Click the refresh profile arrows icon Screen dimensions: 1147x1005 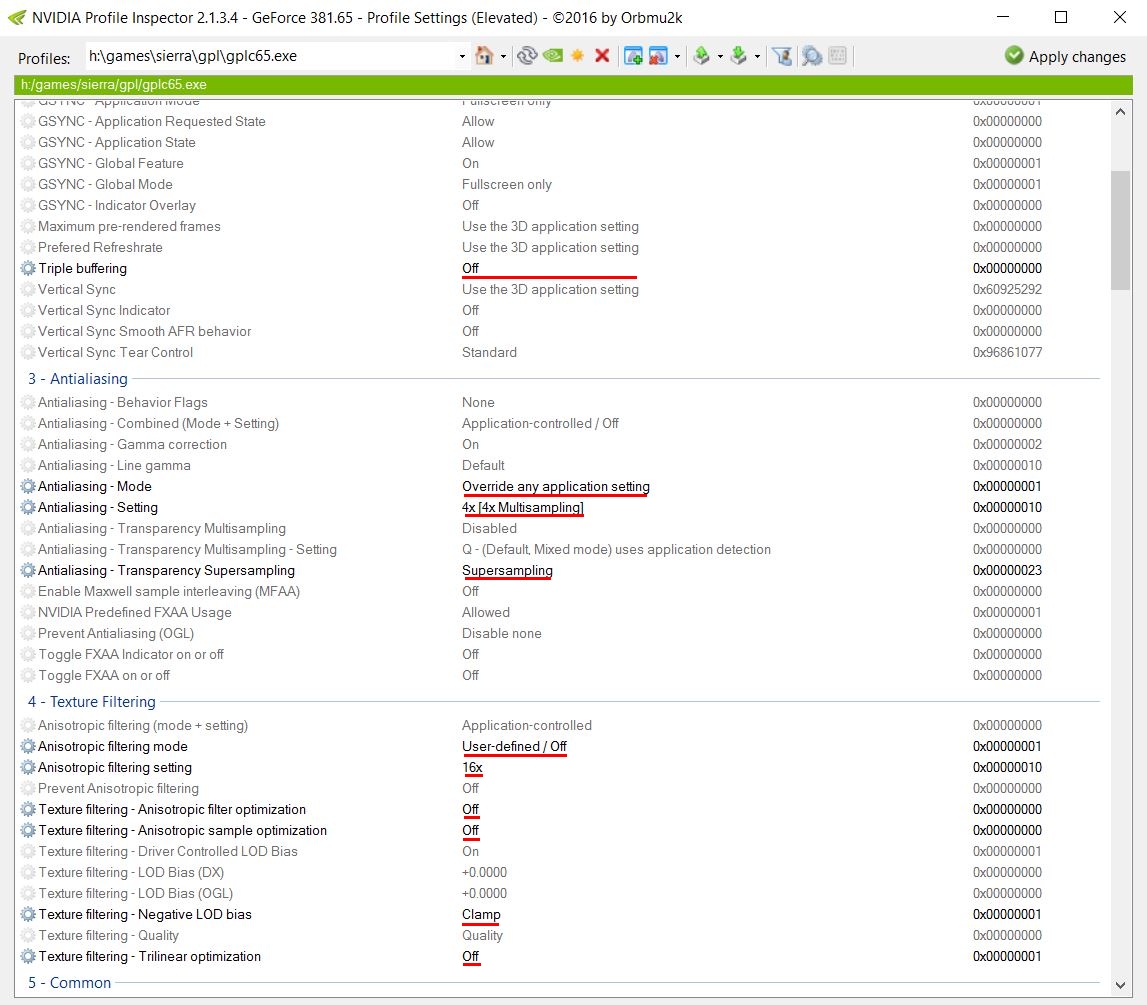527,56
